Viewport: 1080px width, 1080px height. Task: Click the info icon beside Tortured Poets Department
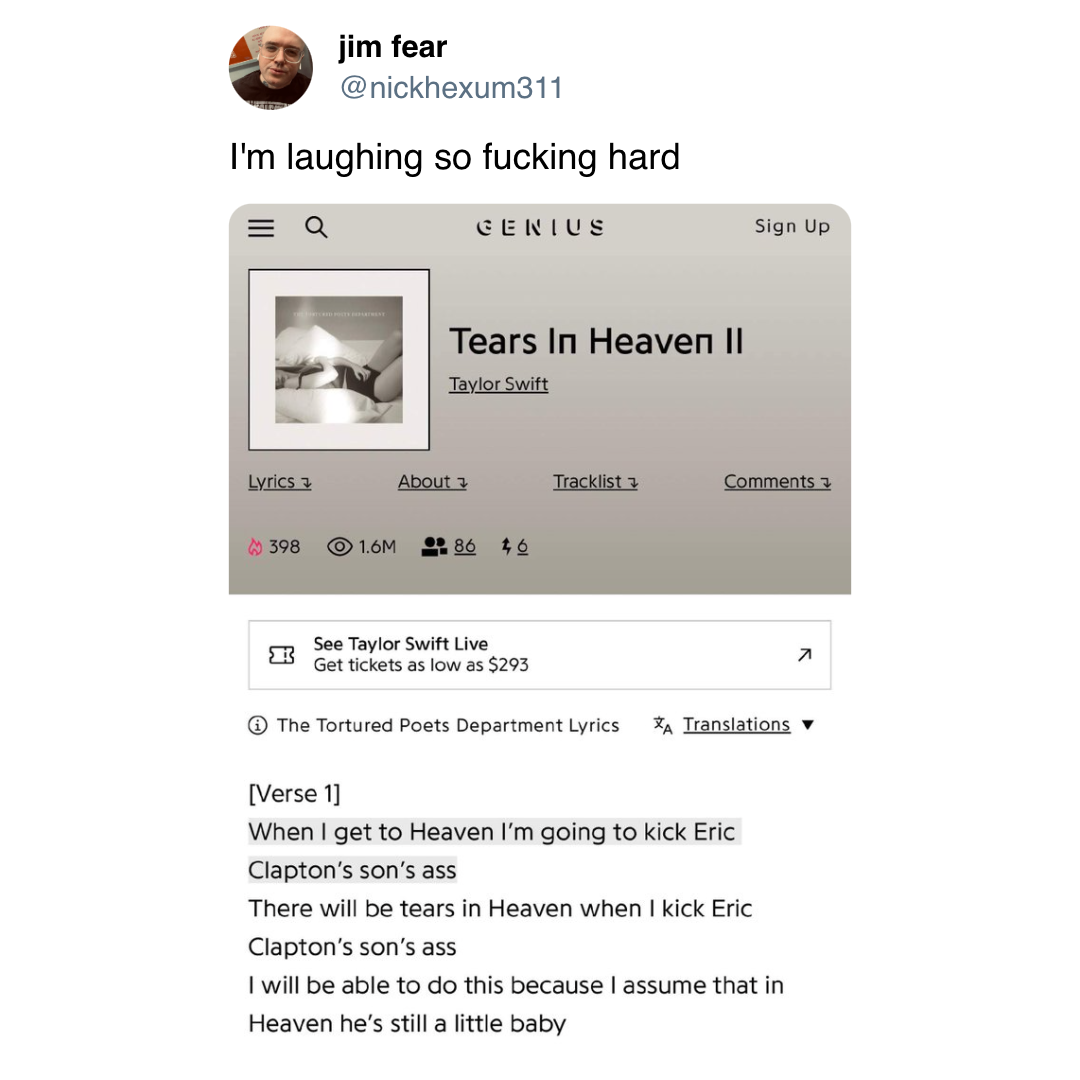[x=258, y=725]
